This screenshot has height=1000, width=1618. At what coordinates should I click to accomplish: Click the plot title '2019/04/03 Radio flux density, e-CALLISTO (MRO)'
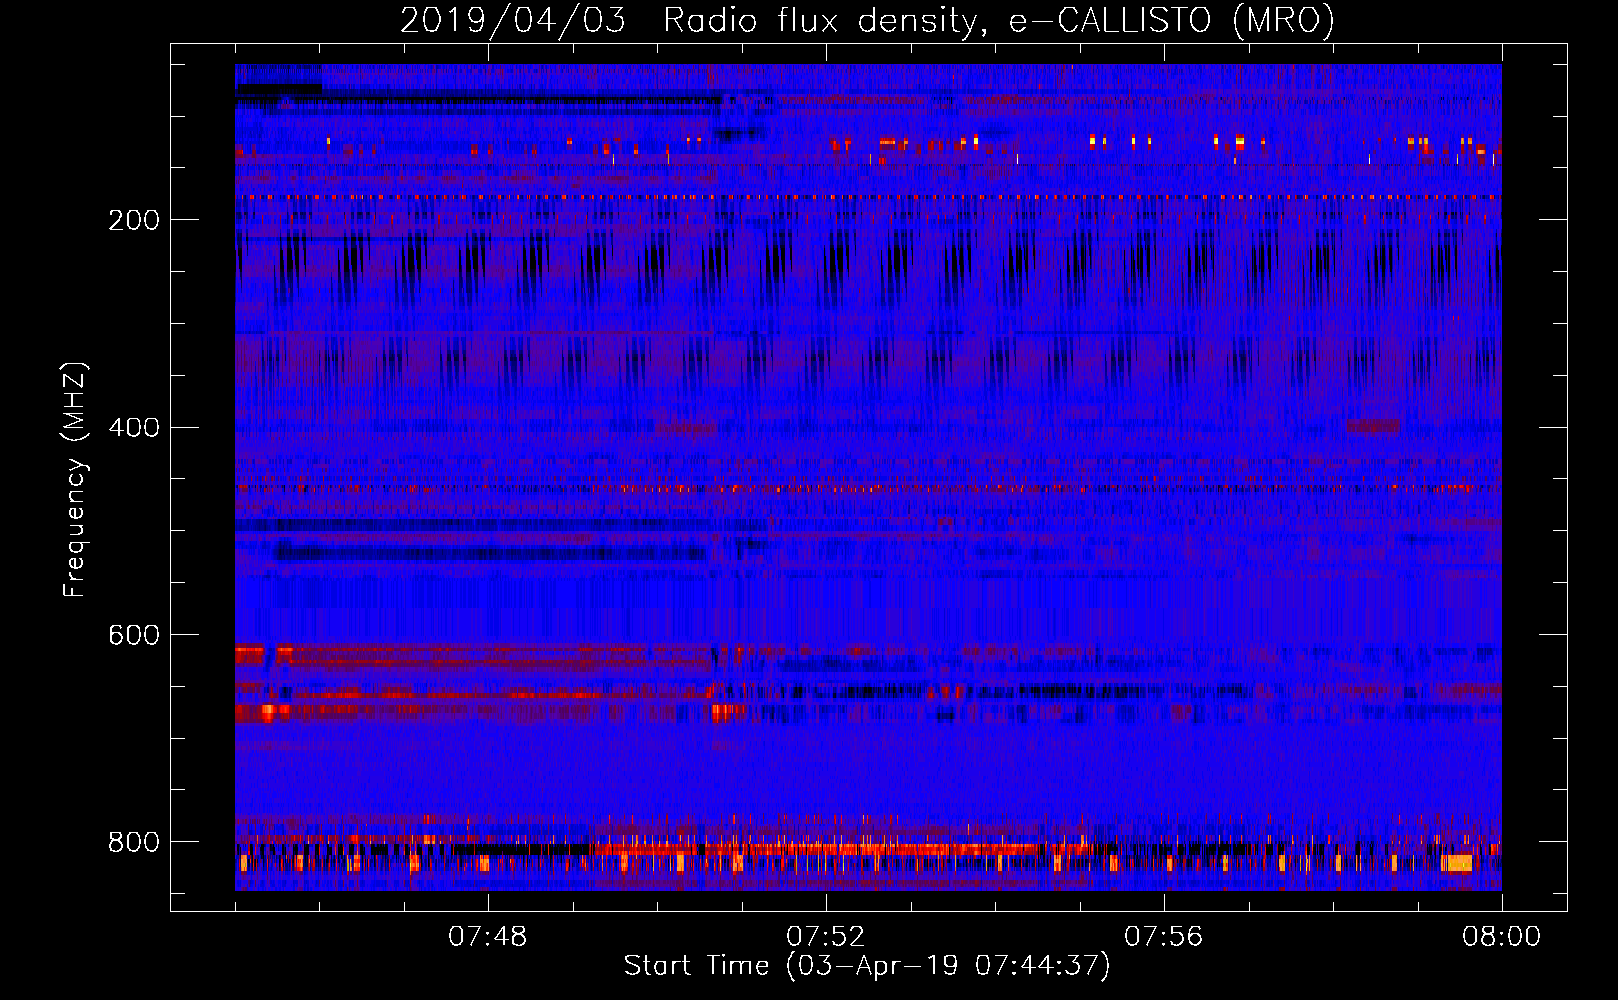(x=867, y=21)
